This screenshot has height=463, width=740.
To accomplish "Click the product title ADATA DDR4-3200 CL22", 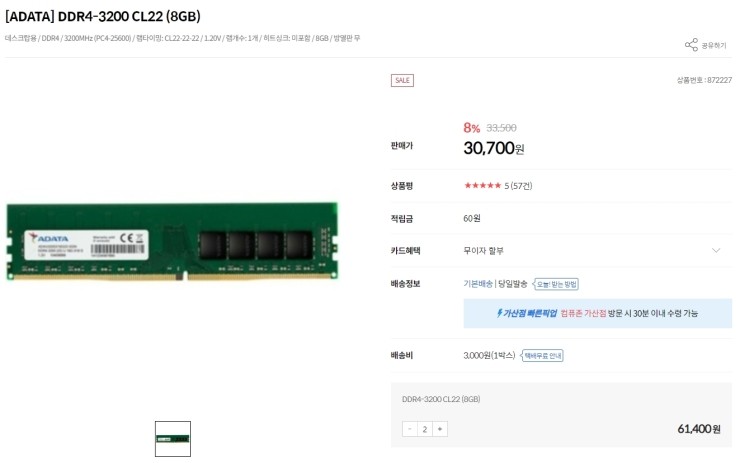I will point(103,16).
